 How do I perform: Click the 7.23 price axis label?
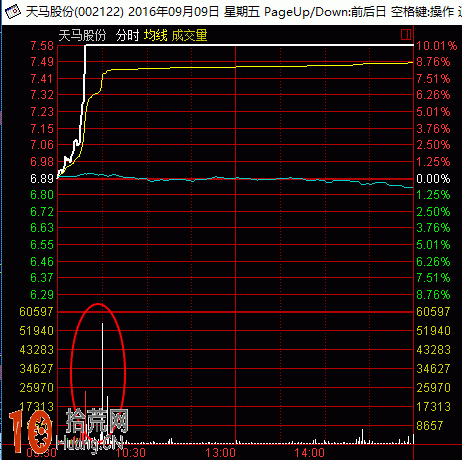click(42, 112)
